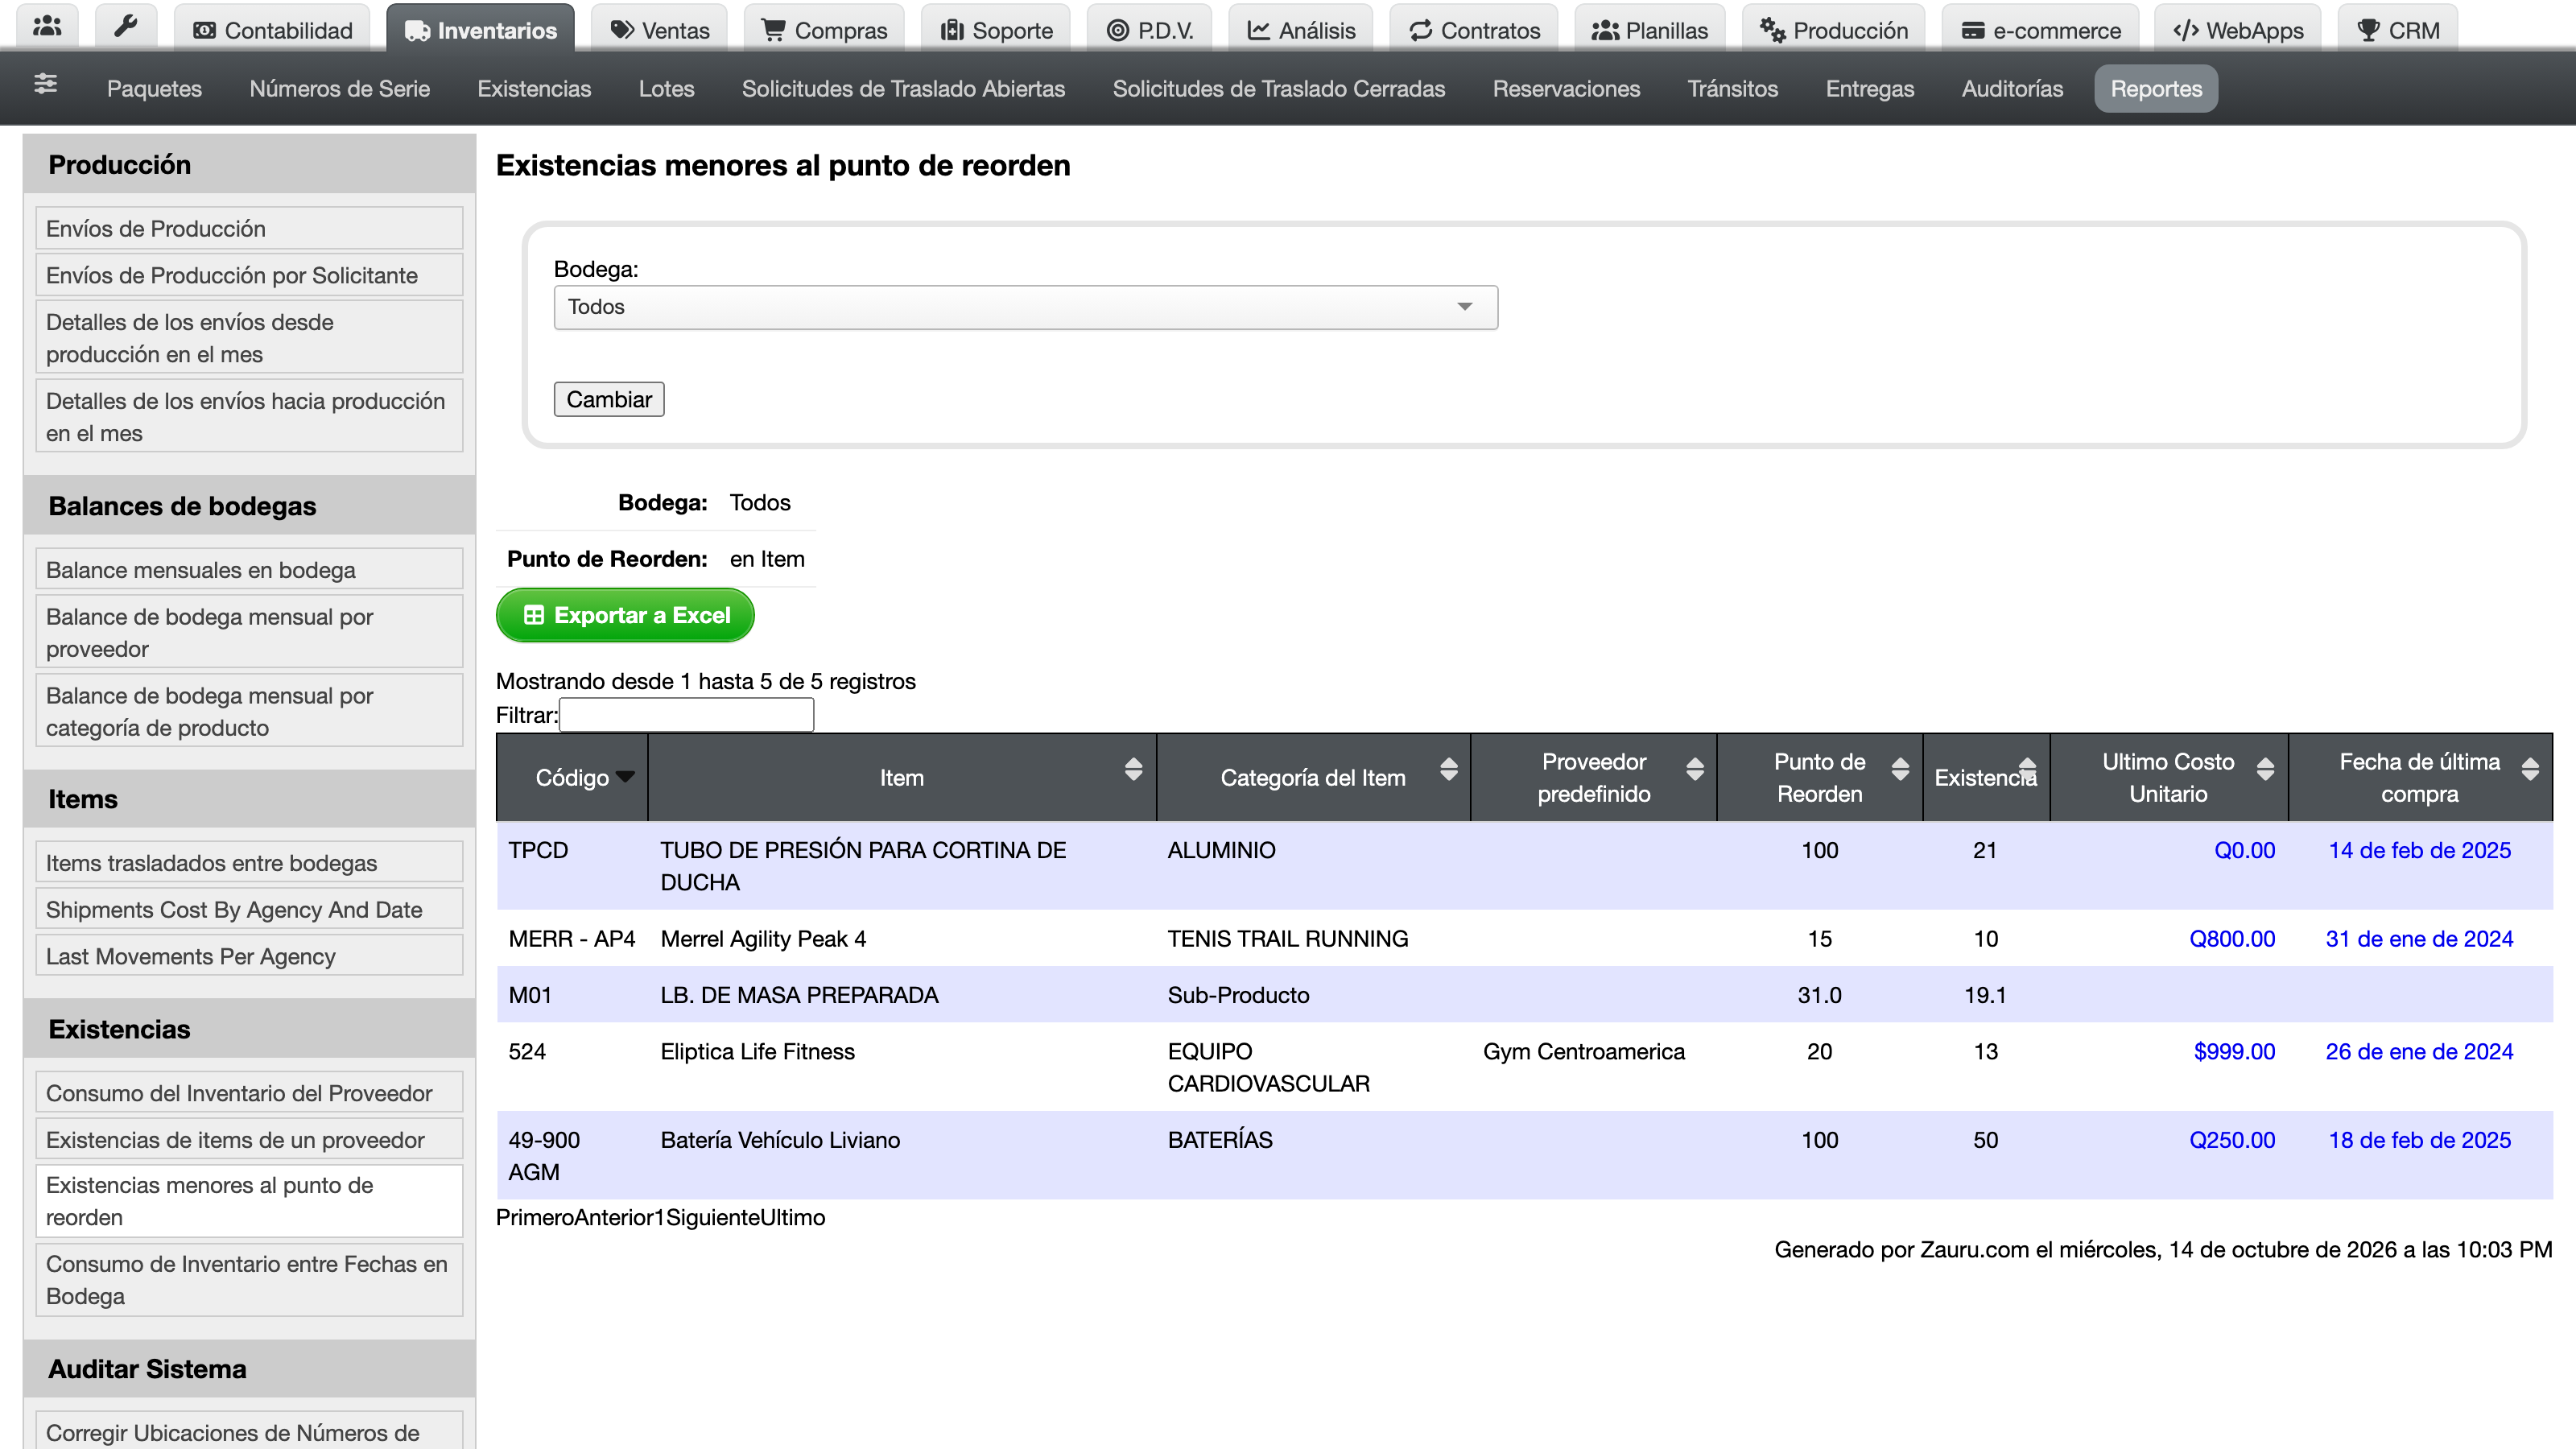Open the wrench settings tab

[126, 28]
